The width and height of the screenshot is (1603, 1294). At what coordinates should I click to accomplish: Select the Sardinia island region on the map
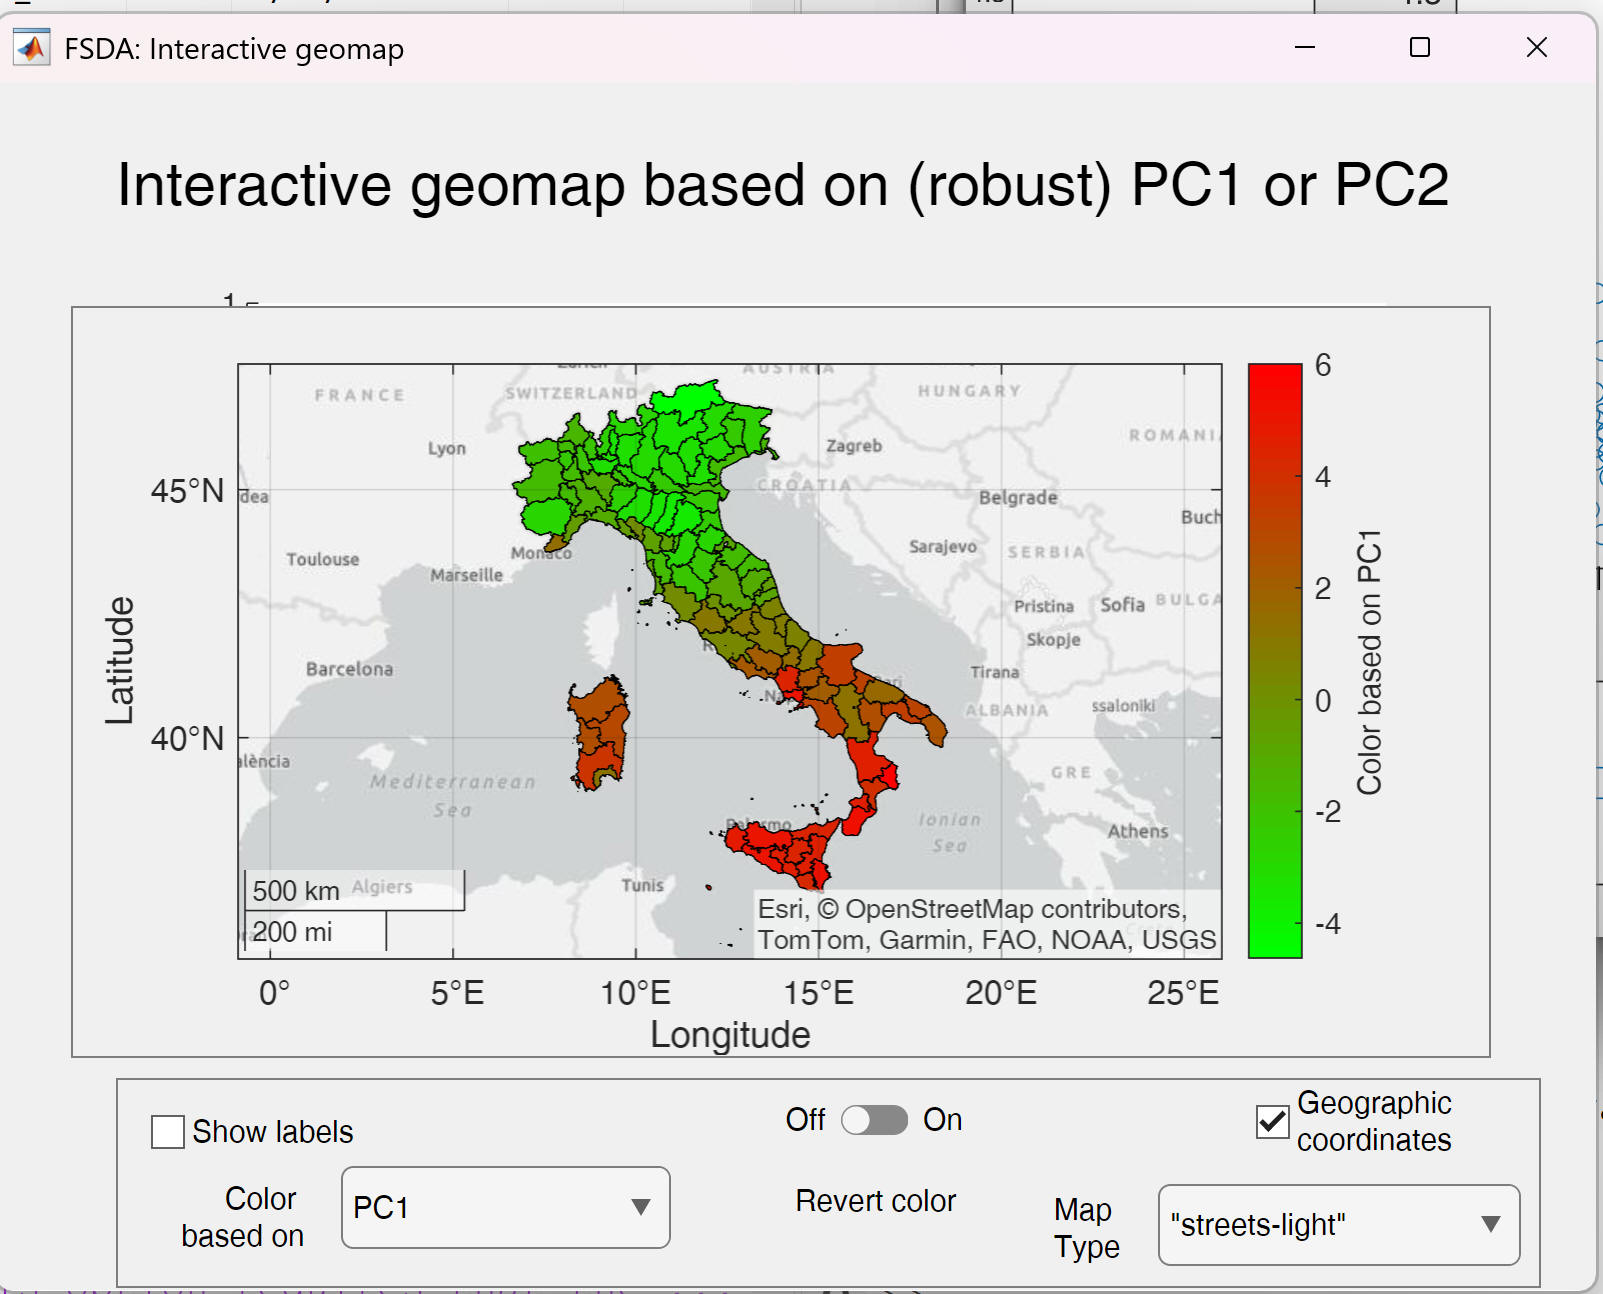tap(600, 735)
